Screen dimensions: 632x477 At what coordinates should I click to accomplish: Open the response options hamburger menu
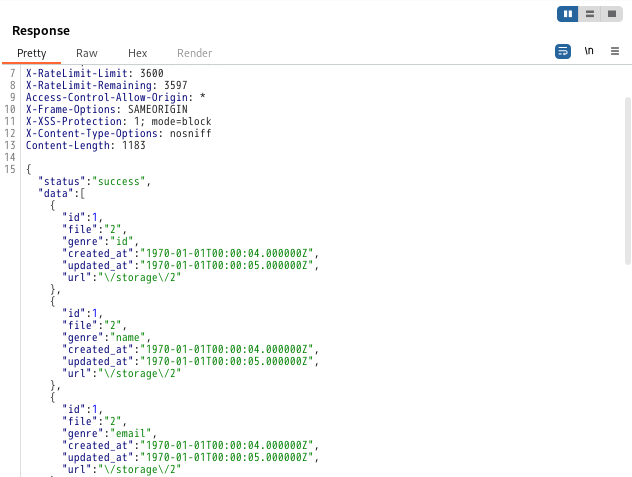[x=615, y=51]
